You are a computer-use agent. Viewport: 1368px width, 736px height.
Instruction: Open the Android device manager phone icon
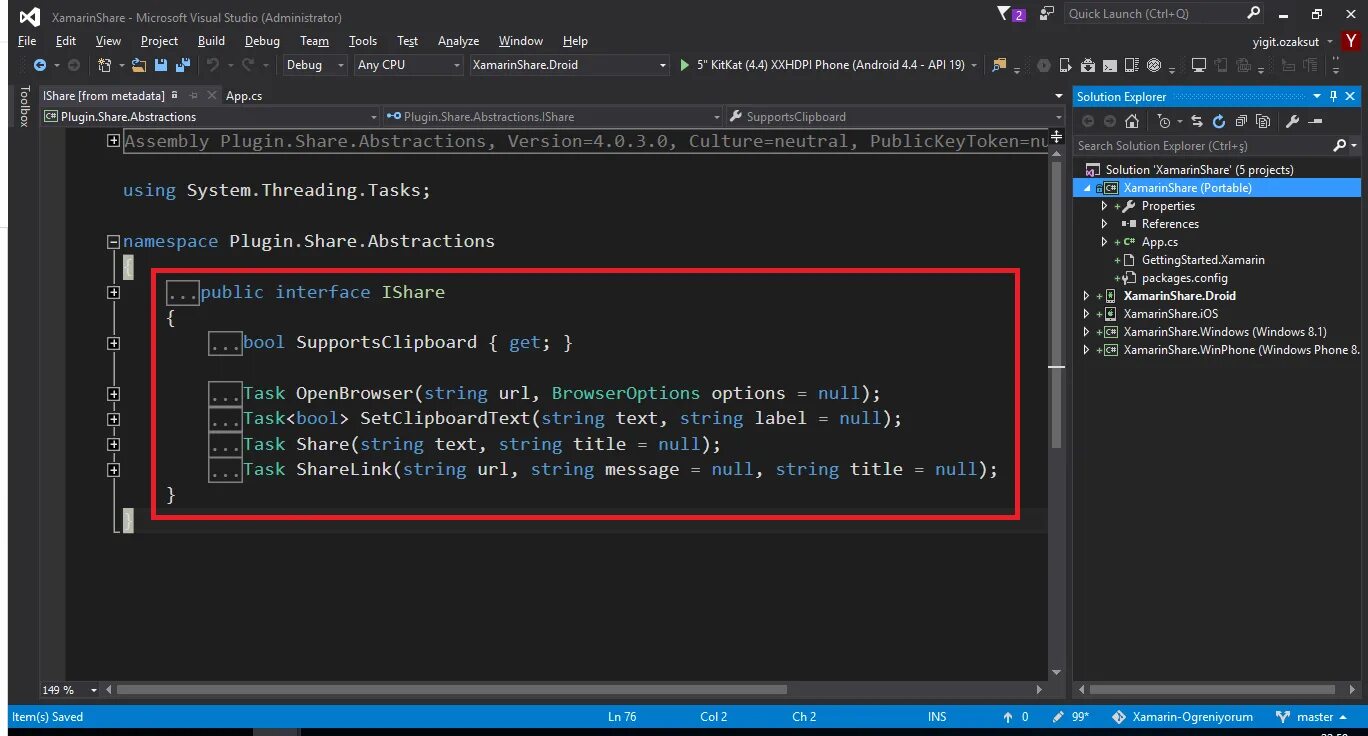click(x=1066, y=65)
